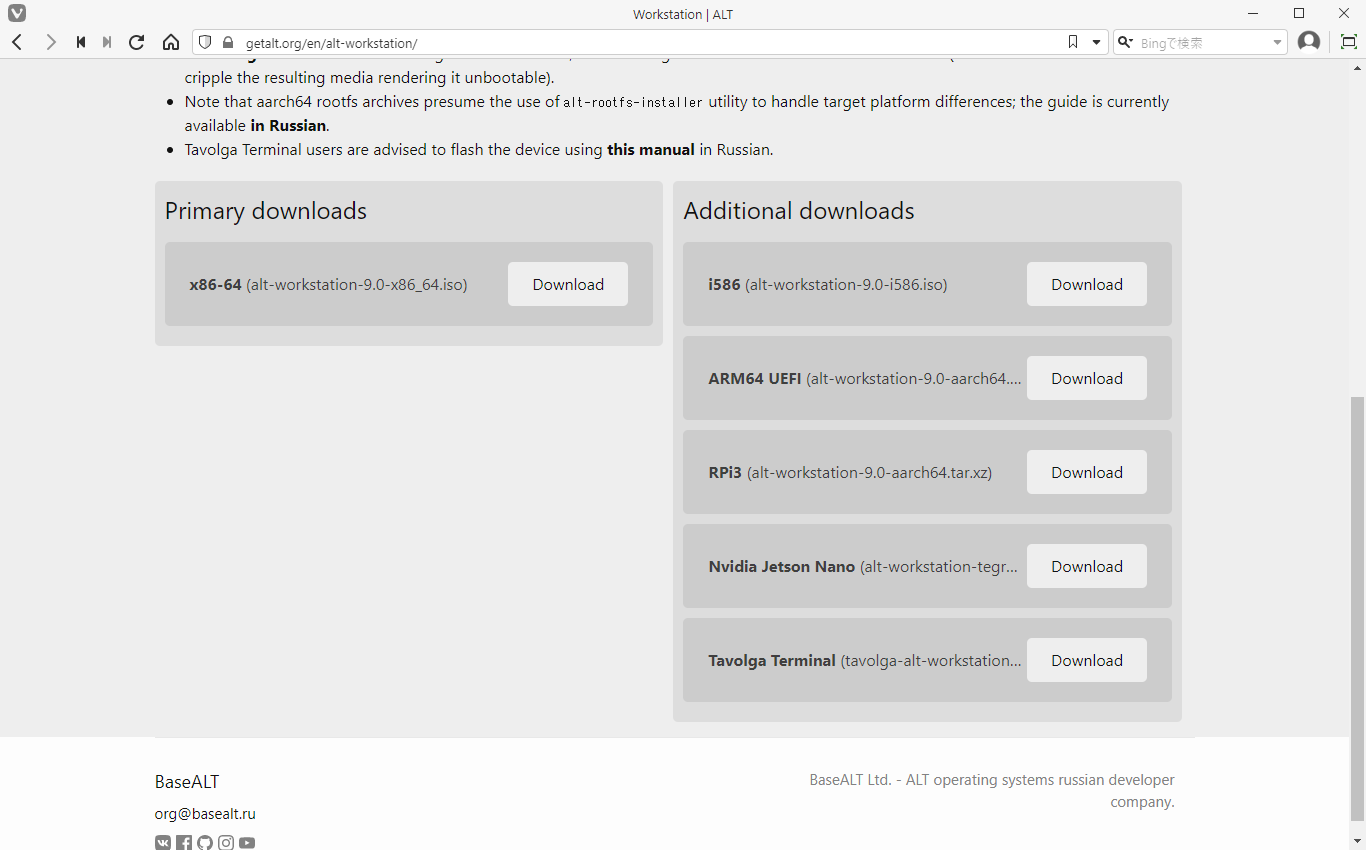Image resolution: width=1366 pixels, height=850 pixels.
Task: Click the org@basealt.ru email link
Action: tap(205, 814)
